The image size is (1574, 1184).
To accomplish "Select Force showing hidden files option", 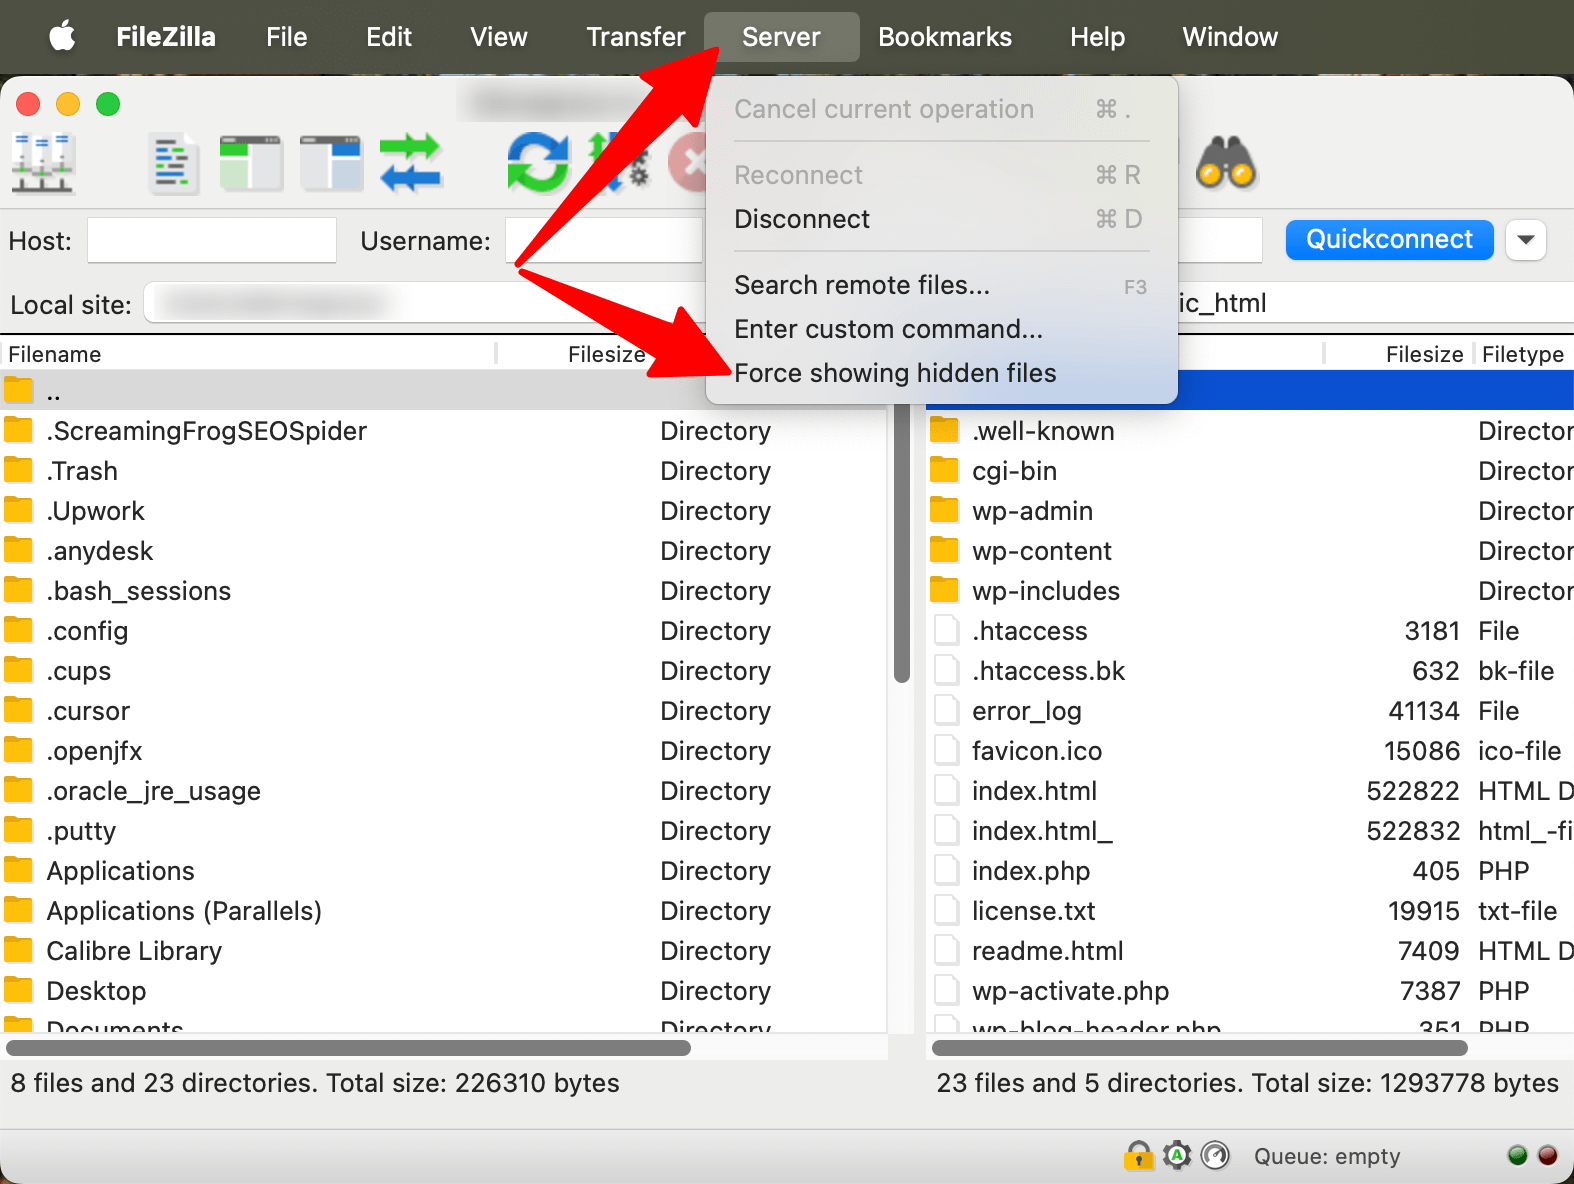I will coord(941,373).
